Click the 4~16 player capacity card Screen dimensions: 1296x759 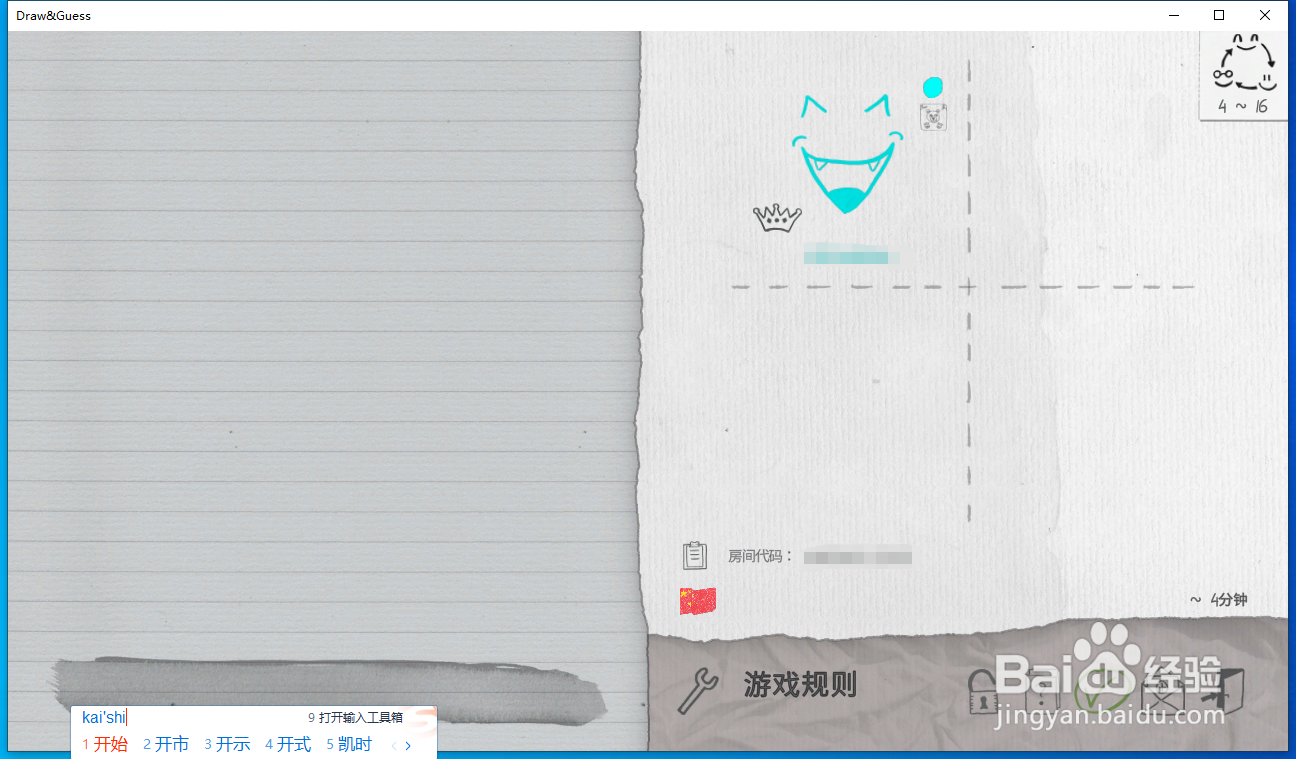pos(1243,73)
